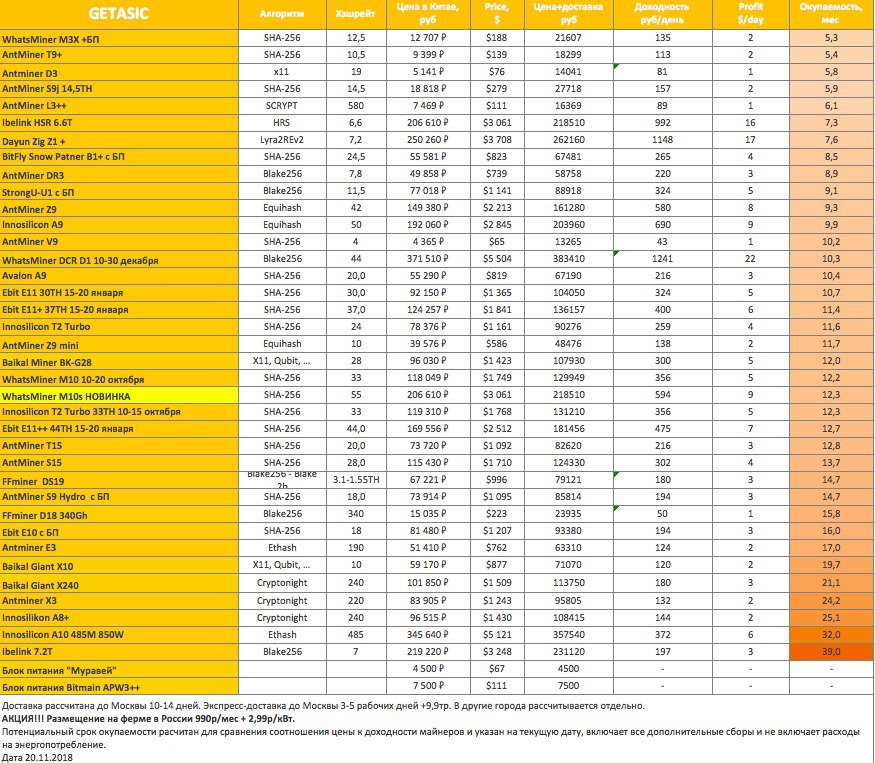Select the AntMiner Z9 mini cell

[119, 344]
